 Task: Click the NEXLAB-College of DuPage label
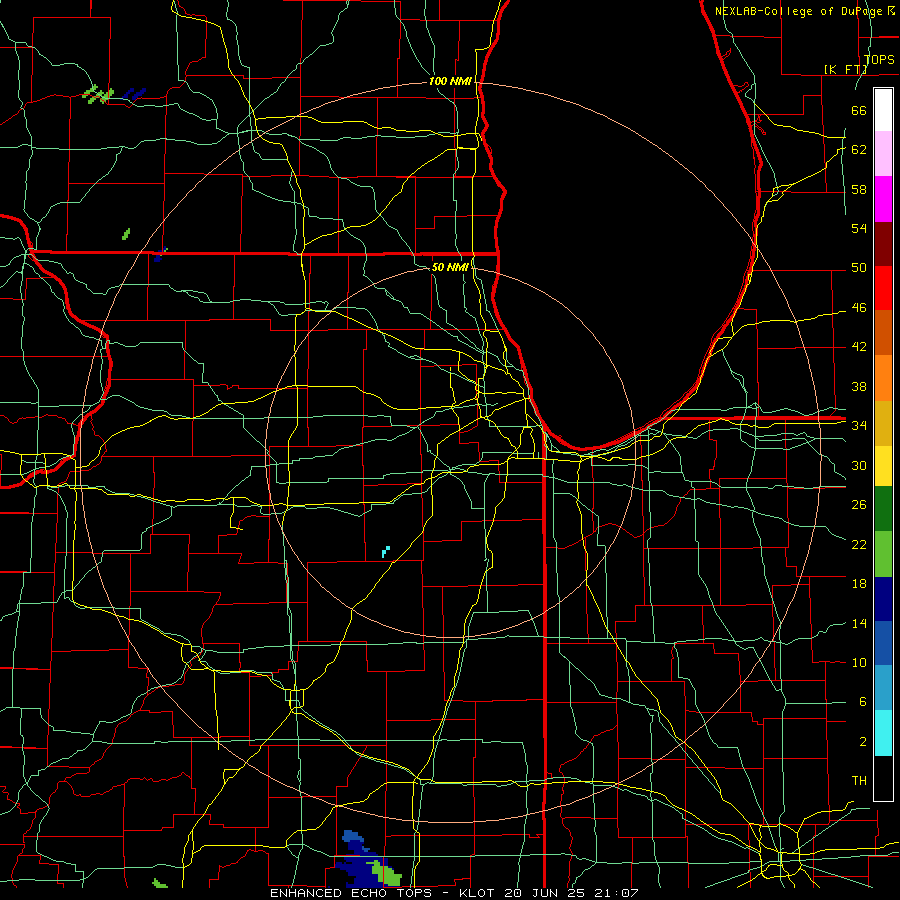[800, 11]
